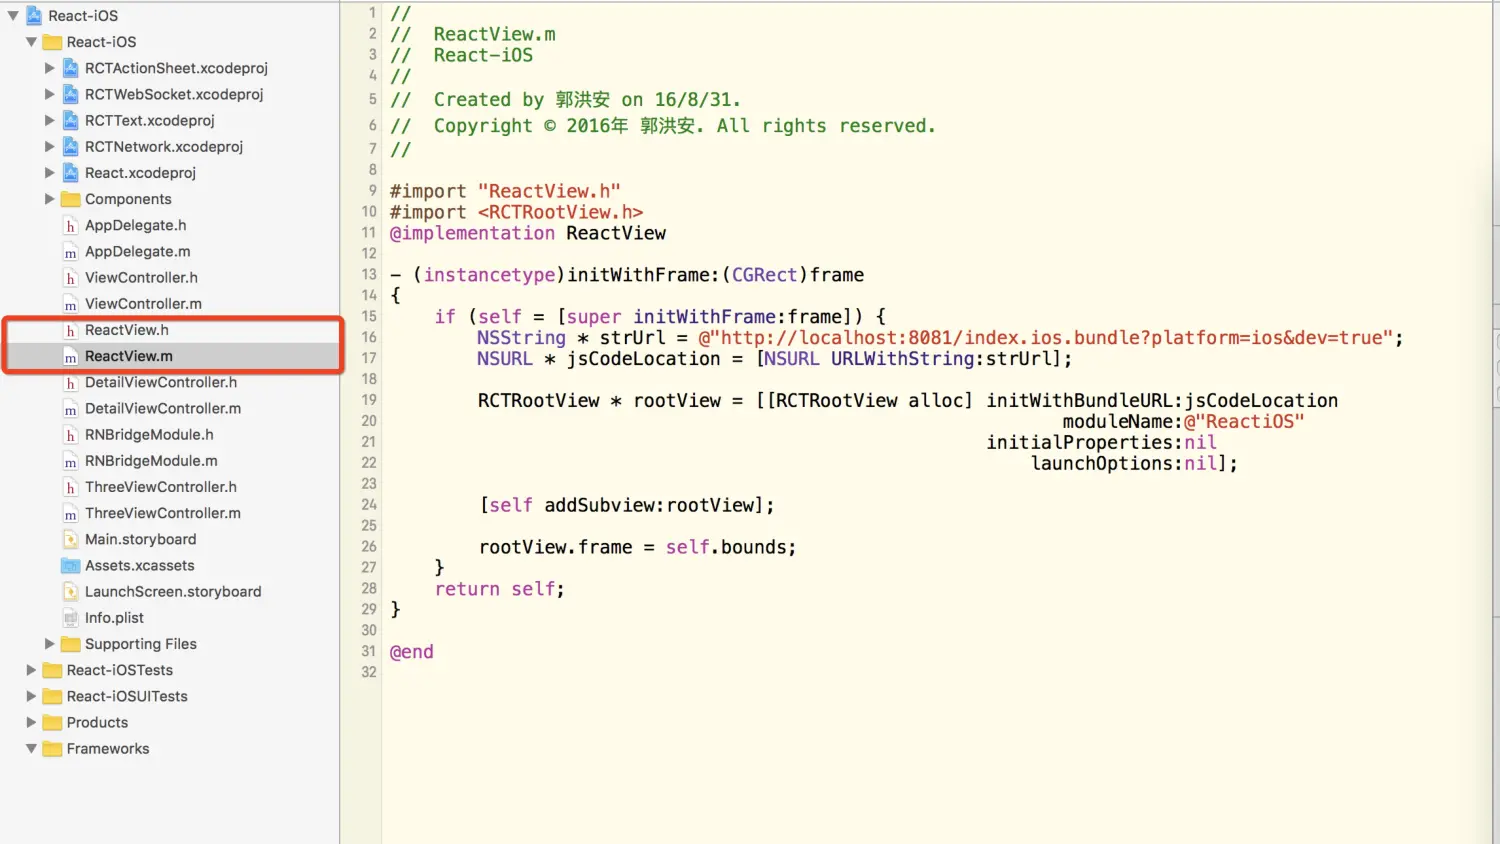Click the @end keyword in the editor
The image size is (1500, 844).
tap(411, 652)
